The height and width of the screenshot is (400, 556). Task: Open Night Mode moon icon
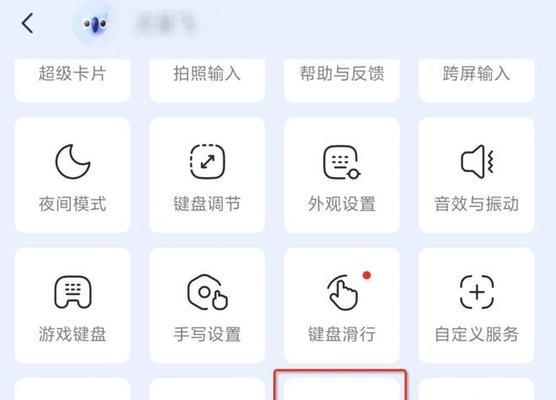[x=73, y=162]
